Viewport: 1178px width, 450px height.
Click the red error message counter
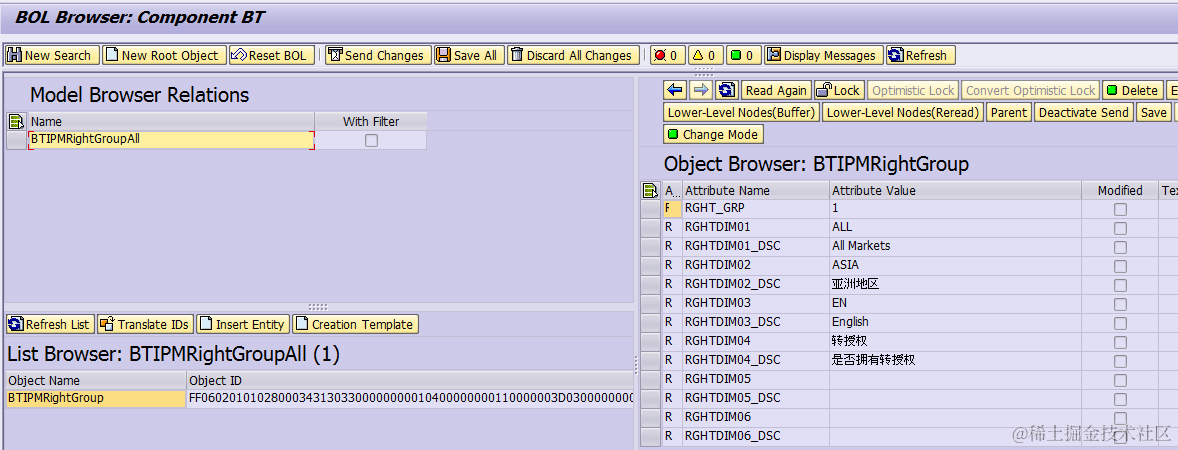667,56
